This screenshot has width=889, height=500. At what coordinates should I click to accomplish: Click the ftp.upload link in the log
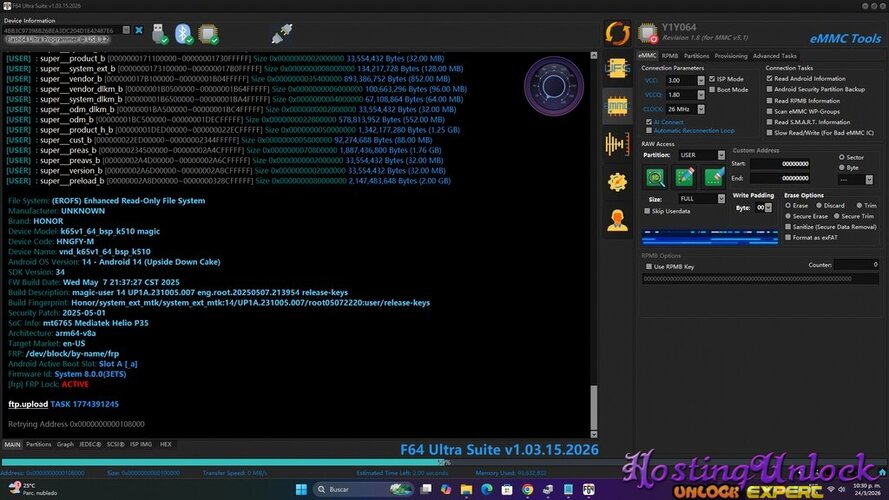coord(27,404)
